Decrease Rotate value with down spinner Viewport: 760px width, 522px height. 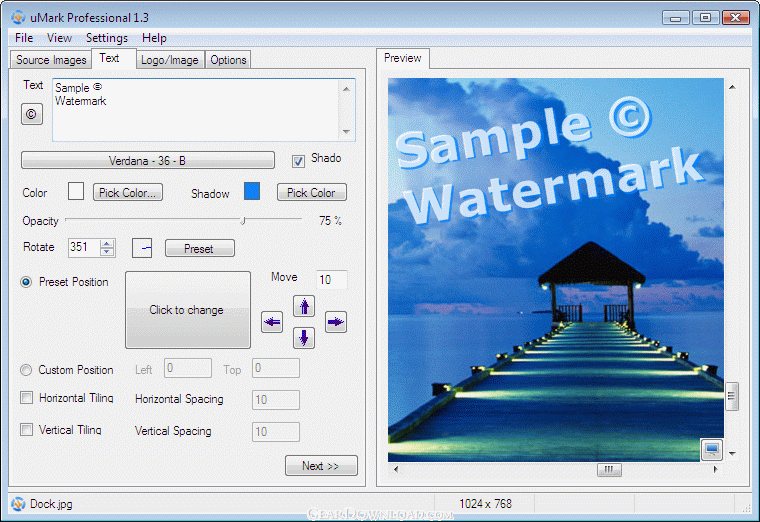(107, 252)
